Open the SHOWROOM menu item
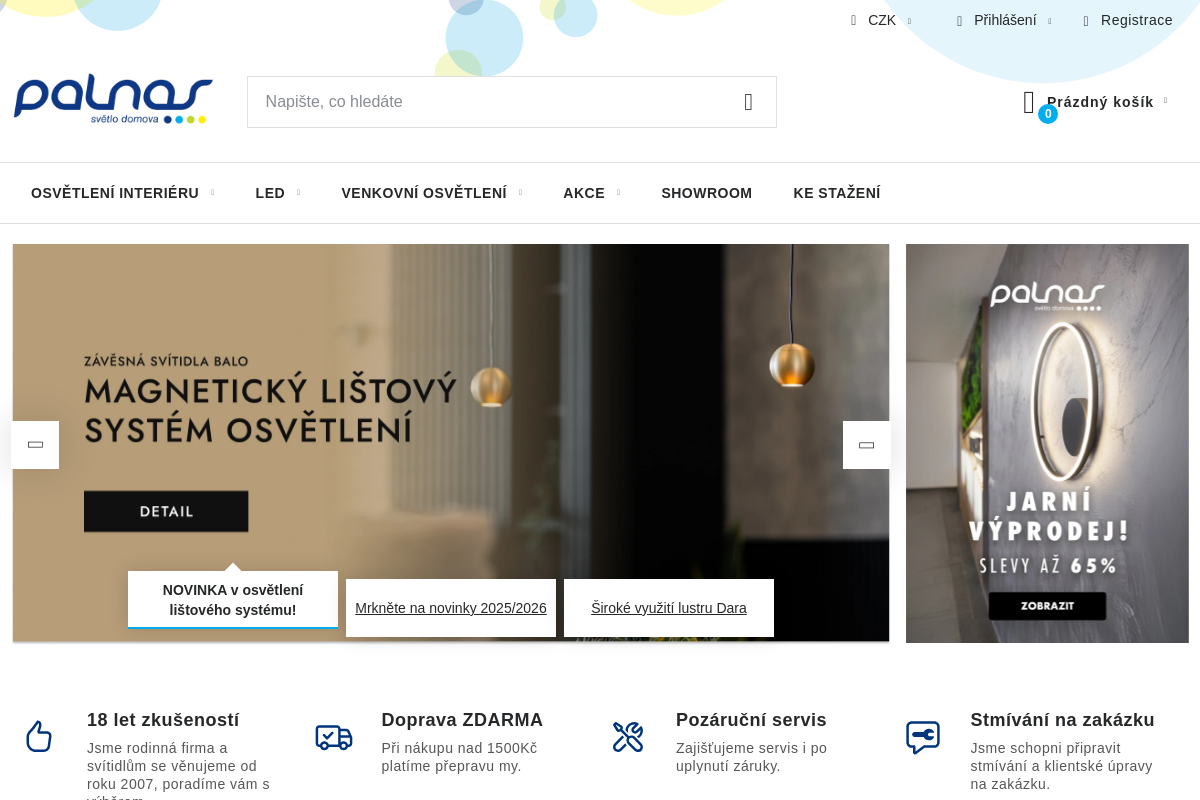1200x800 pixels. (x=707, y=192)
